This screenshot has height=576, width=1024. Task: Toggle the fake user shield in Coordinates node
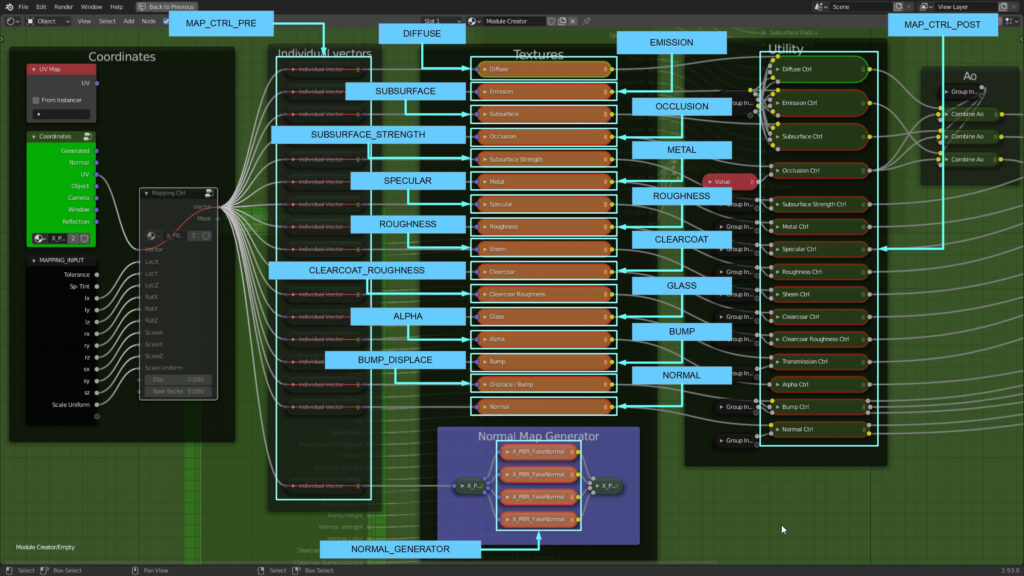[84, 238]
